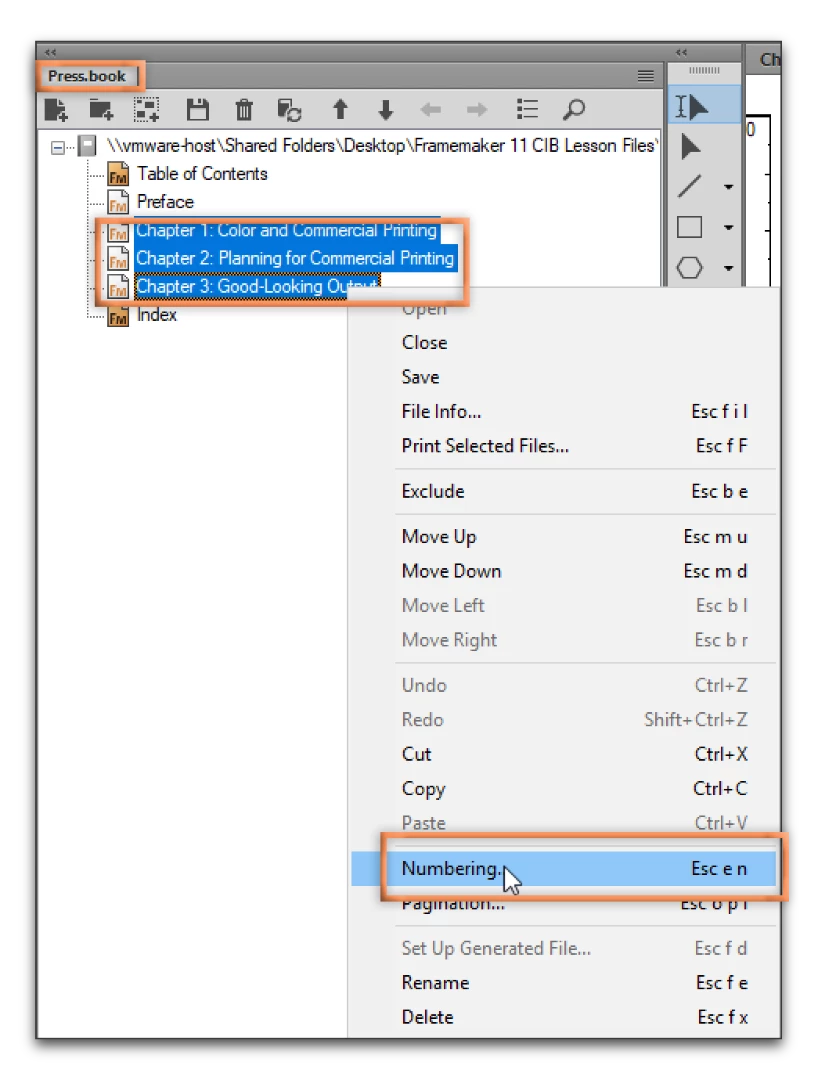
Task: Choose Print Selected Files... menu entry
Action: pyautogui.click(x=563, y=446)
